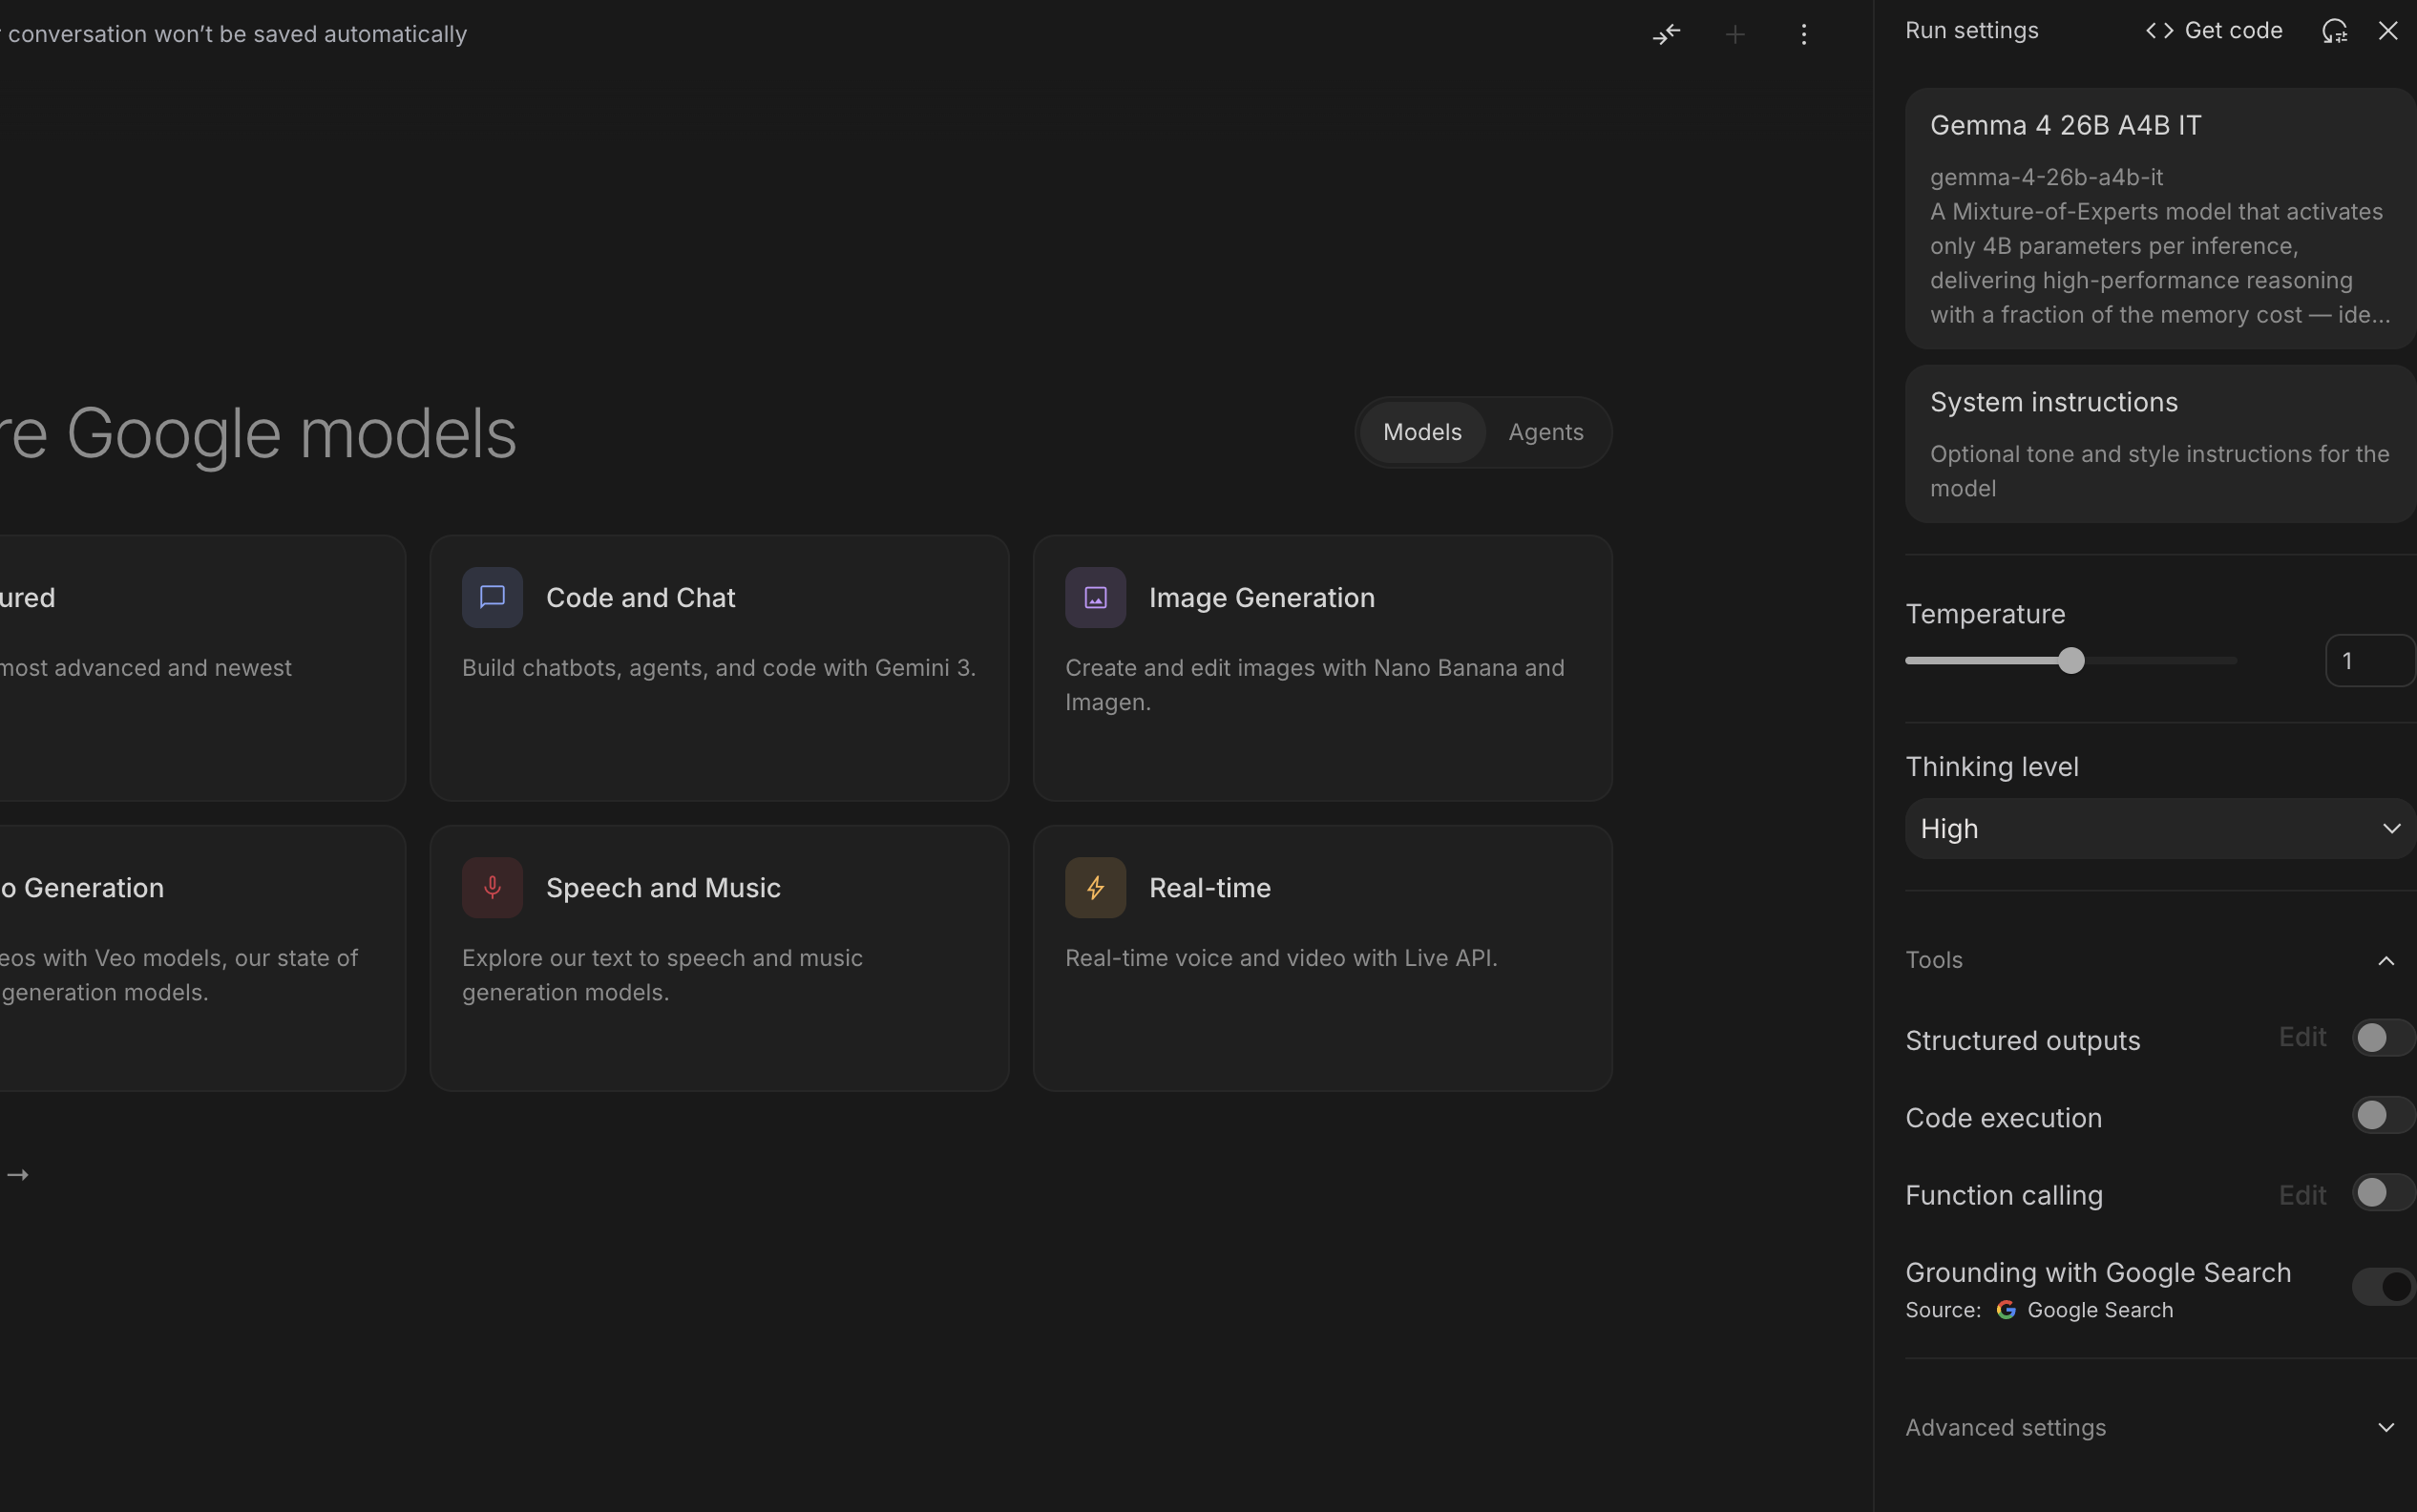Viewport: 2417px width, 1512px height.
Task: Open the three-dot more options menu
Action: [1803, 35]
